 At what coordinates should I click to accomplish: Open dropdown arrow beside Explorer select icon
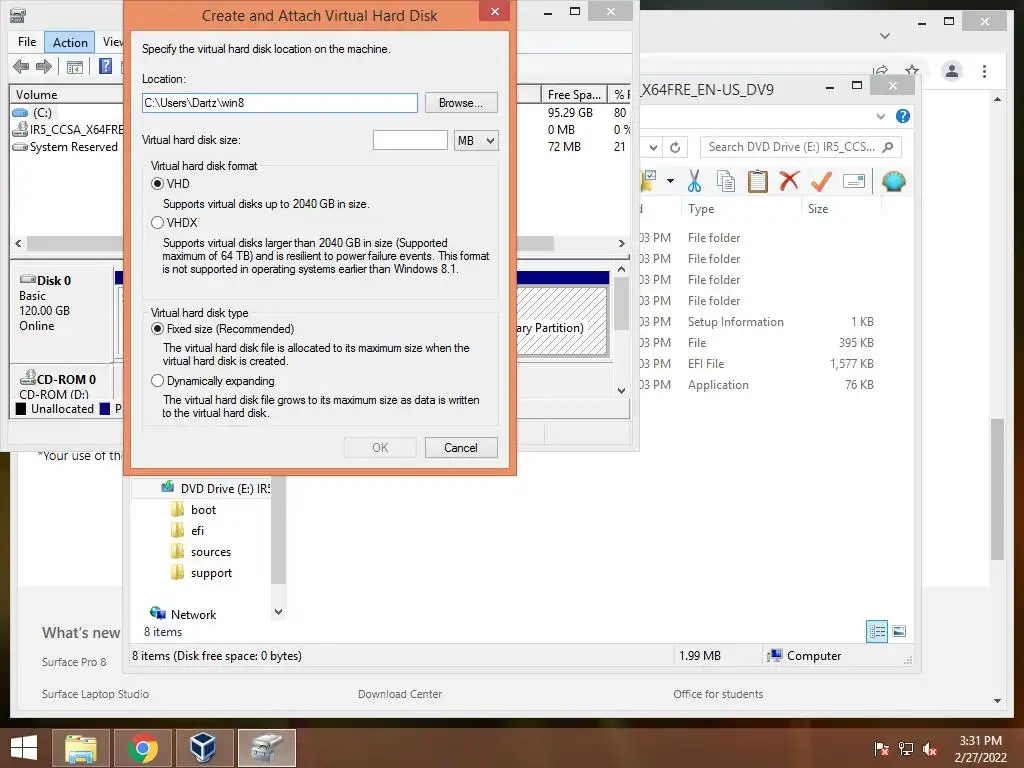point(670,180)
